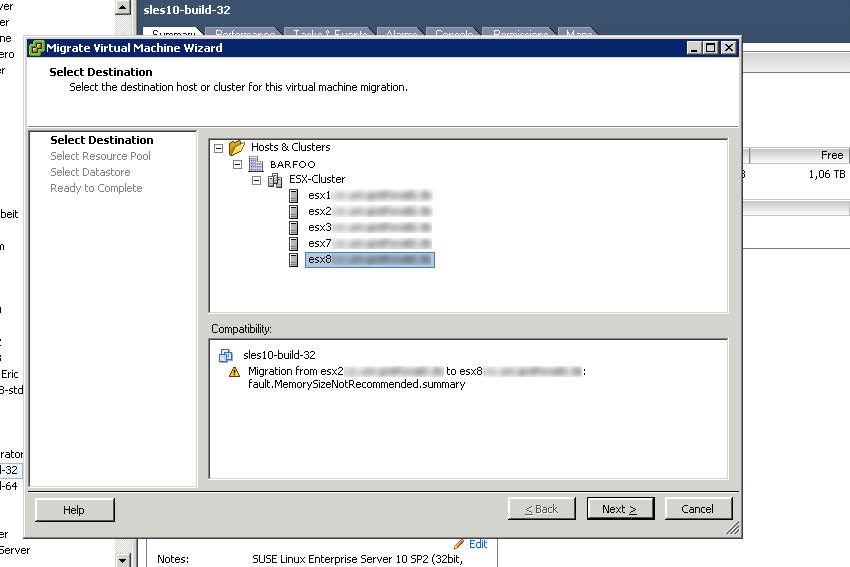Click the migration warning triangle icon

[x=236, y=371]
